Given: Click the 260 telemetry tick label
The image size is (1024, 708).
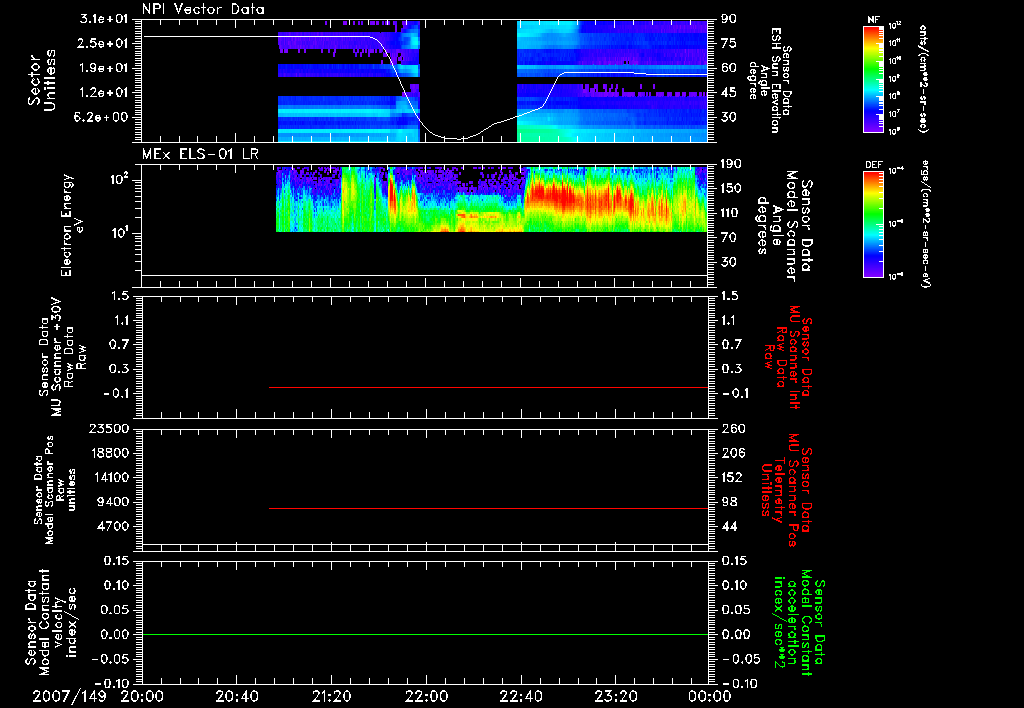Looking at the screenshot, I should (x=732, y=428).
